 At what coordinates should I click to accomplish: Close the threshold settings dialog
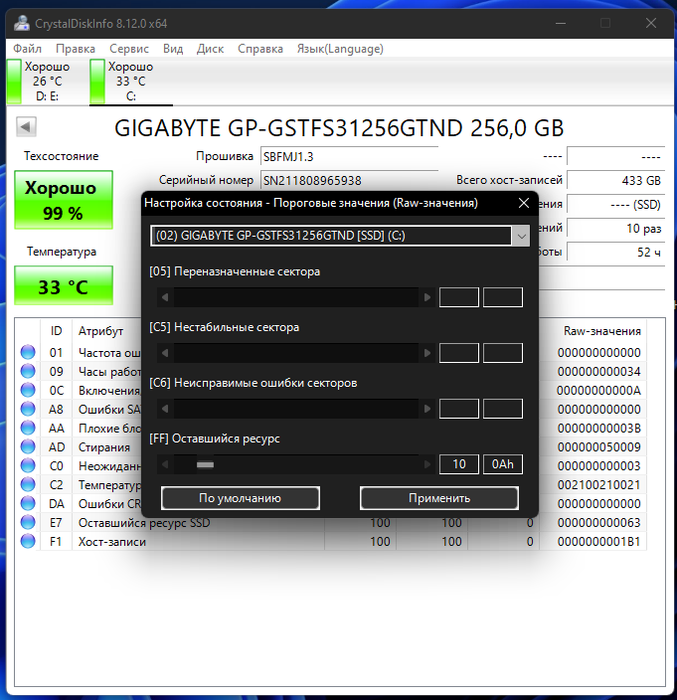(524, 203)
